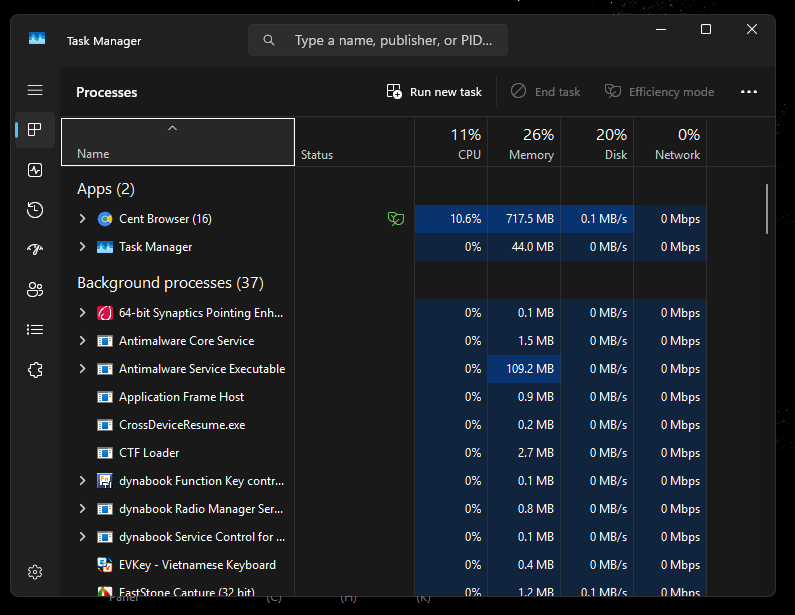Sort processes by Memory column
Viewport: 795px width, 615px height.
coord(524,142)
